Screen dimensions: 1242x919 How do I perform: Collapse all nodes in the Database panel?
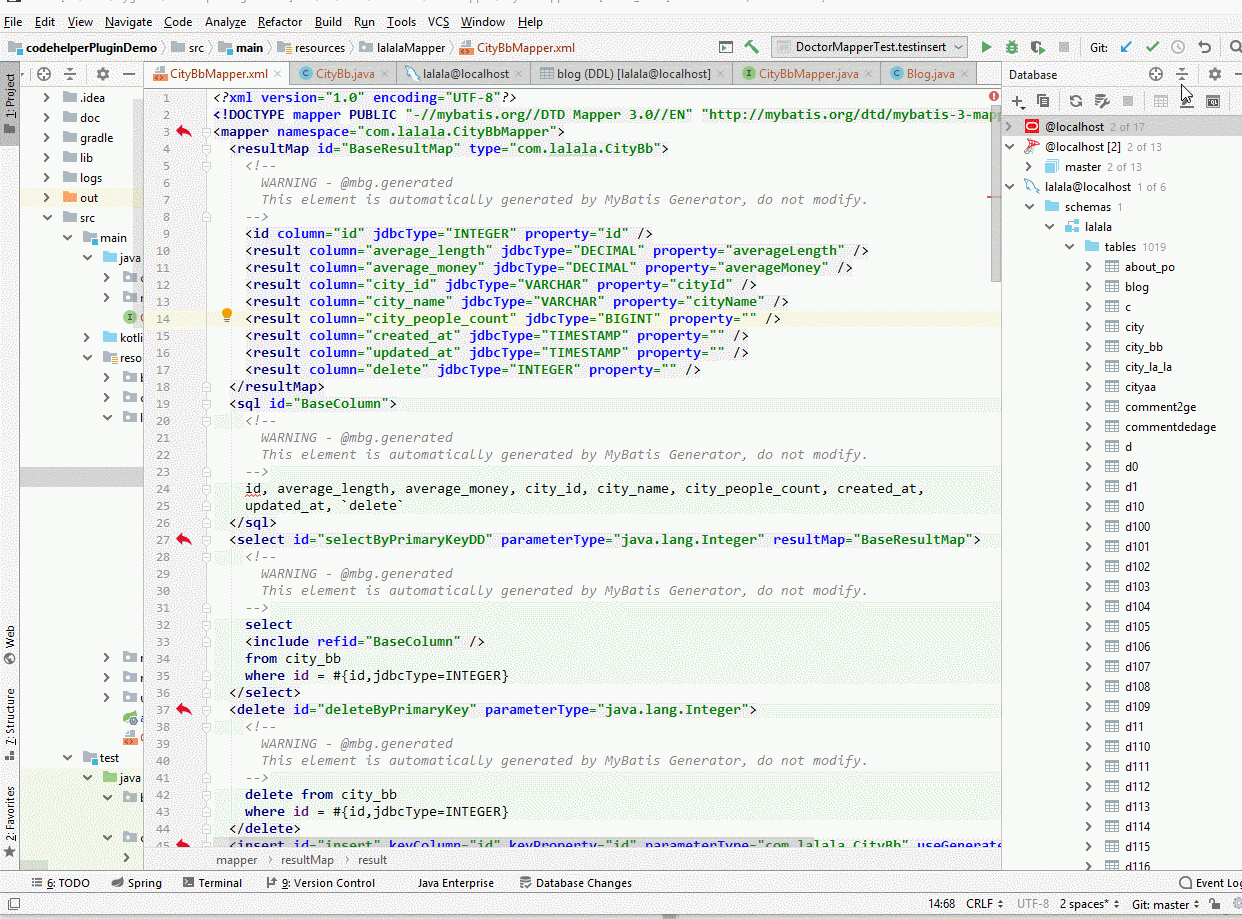click(1183, 74)
